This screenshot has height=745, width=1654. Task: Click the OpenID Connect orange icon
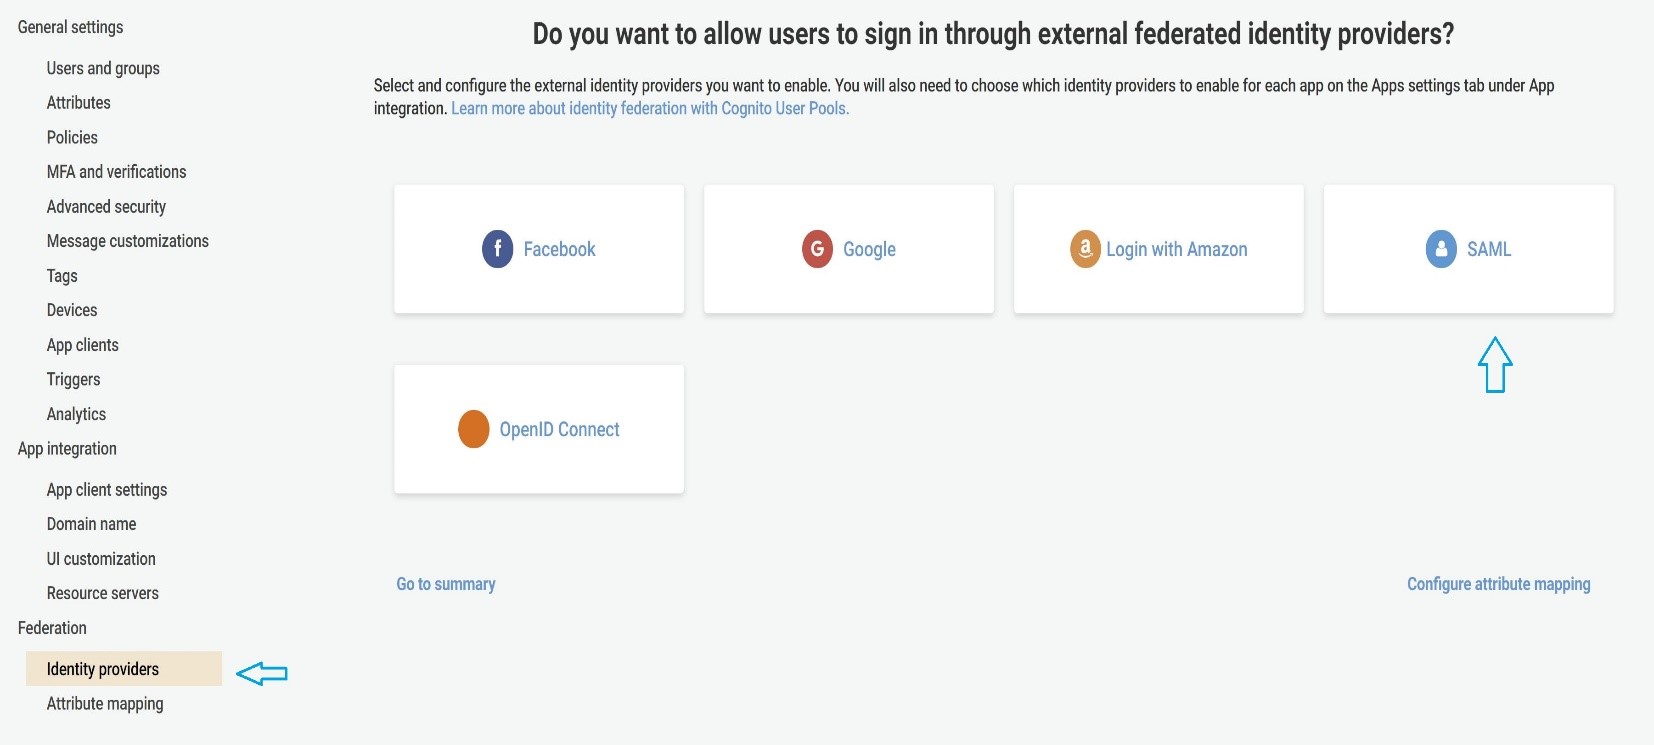pyautogui.click(x=473, y=429)
